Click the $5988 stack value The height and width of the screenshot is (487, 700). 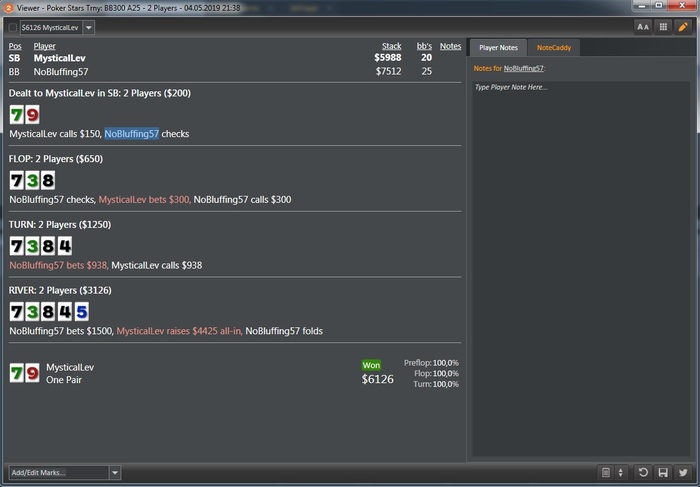(388, 58)
